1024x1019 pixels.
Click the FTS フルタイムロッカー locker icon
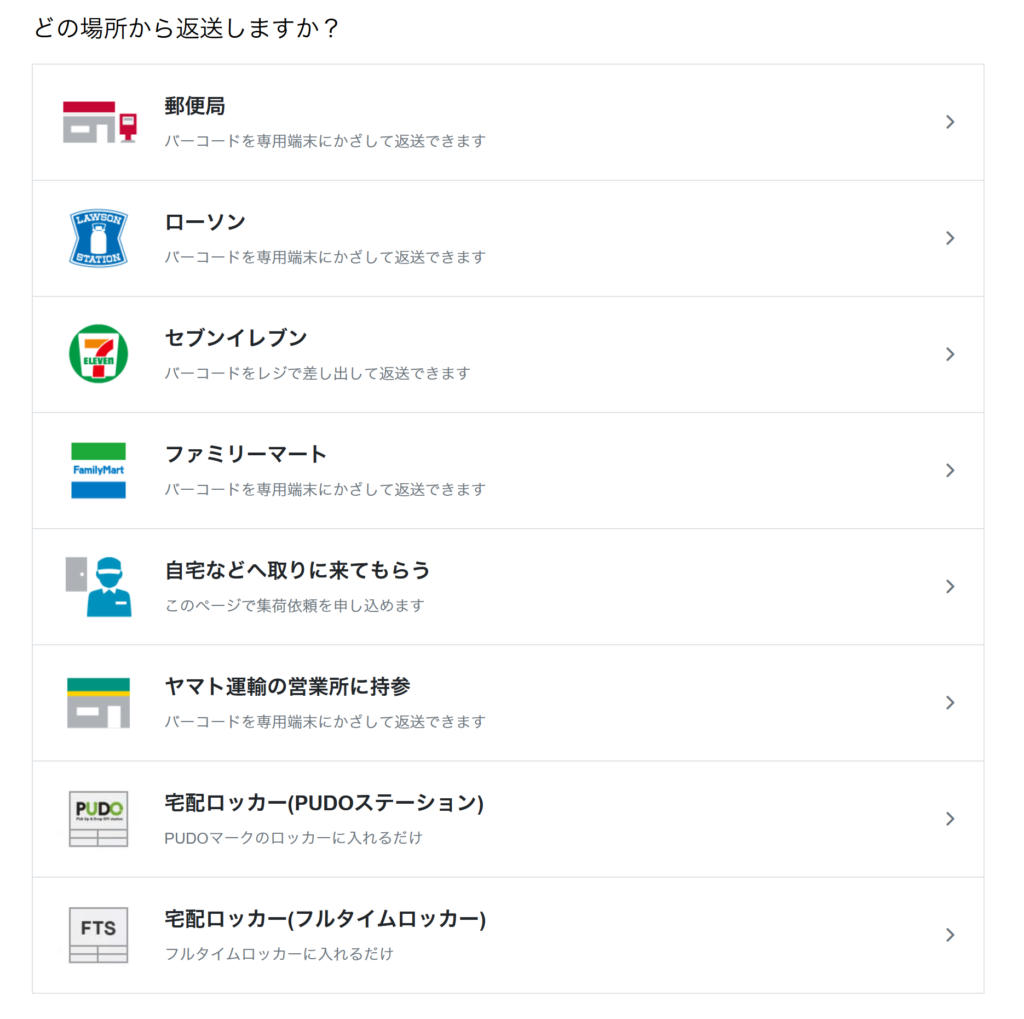click(x=97, y=934)
